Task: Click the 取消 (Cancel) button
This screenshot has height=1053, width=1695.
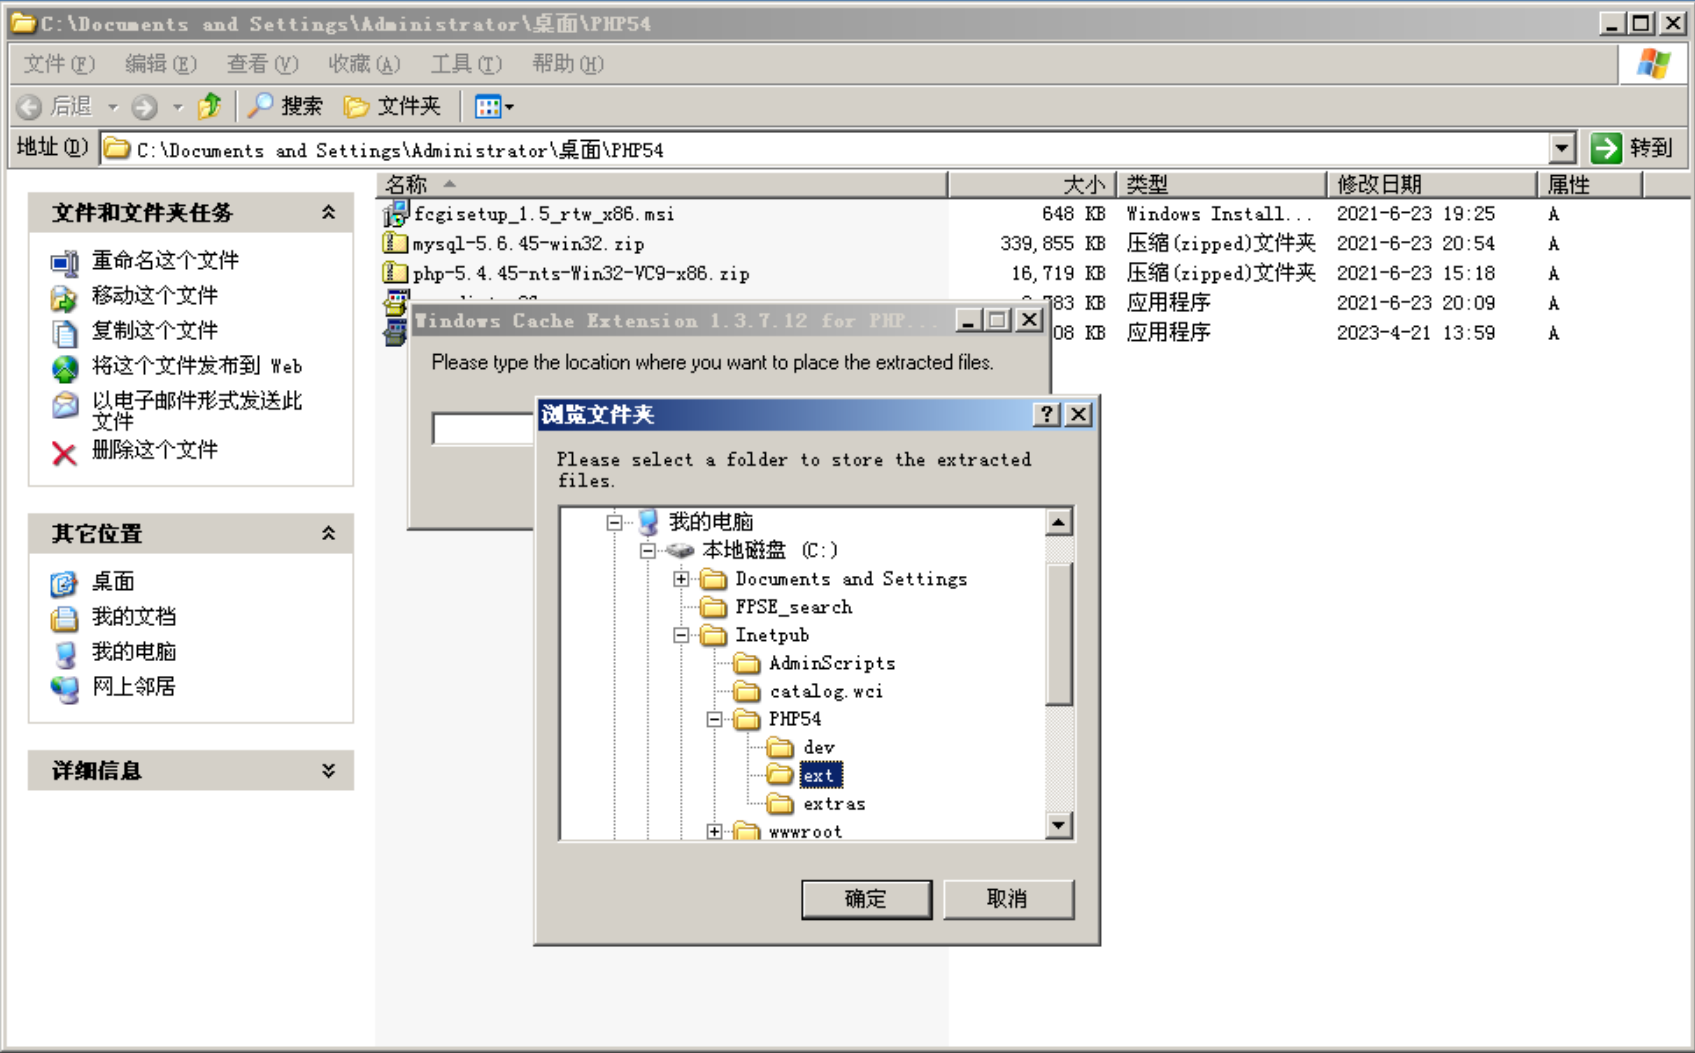Action: (1008, 899)
